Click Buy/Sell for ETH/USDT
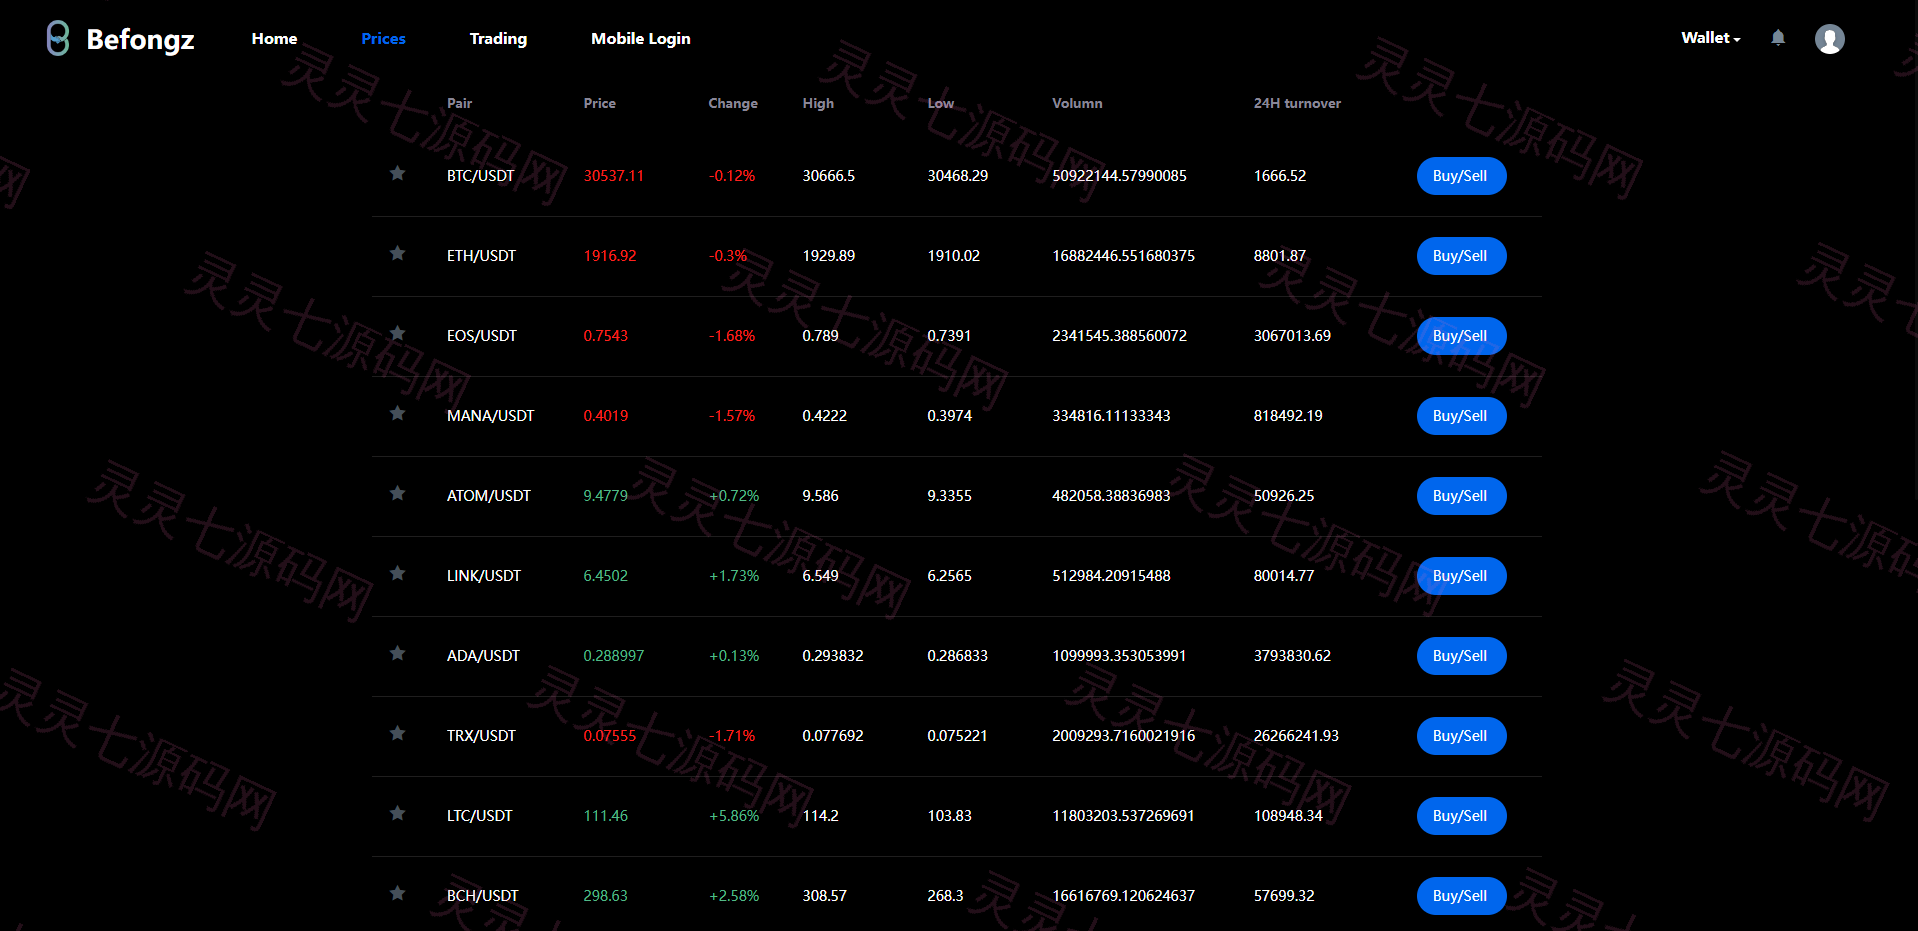1918x931 pixels. coord(1461,256)
